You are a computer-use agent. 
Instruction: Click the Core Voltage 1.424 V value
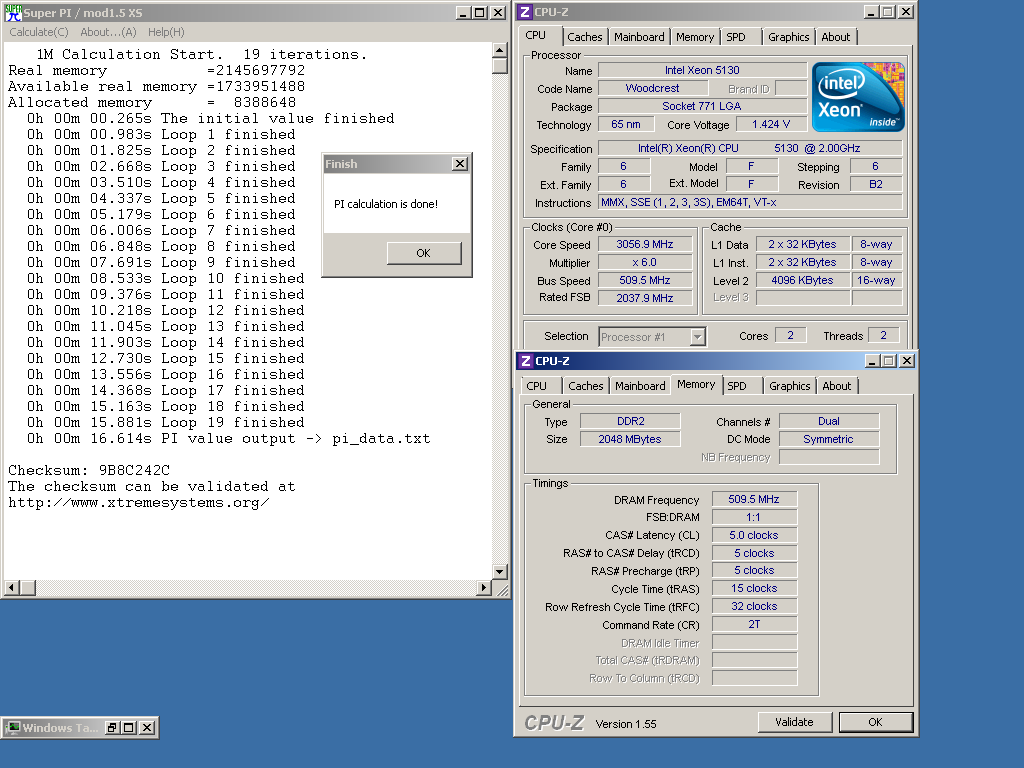coord(771,124)
